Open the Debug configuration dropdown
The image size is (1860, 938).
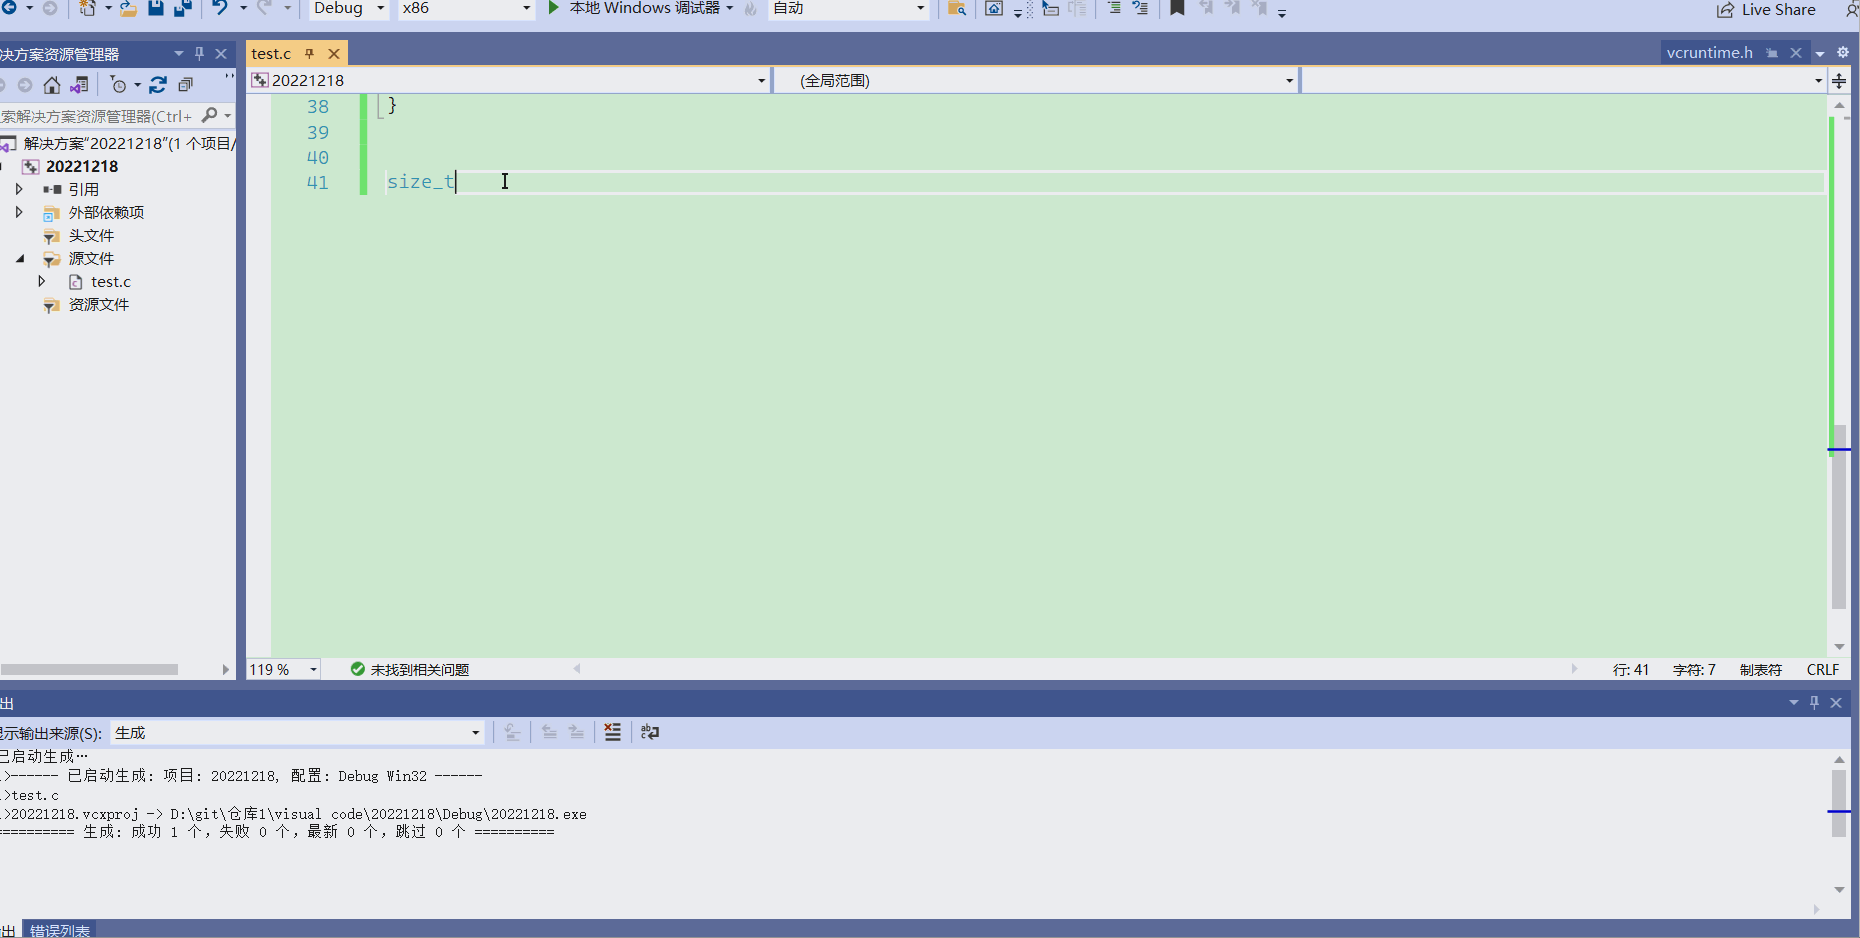(x=349, y=9)
